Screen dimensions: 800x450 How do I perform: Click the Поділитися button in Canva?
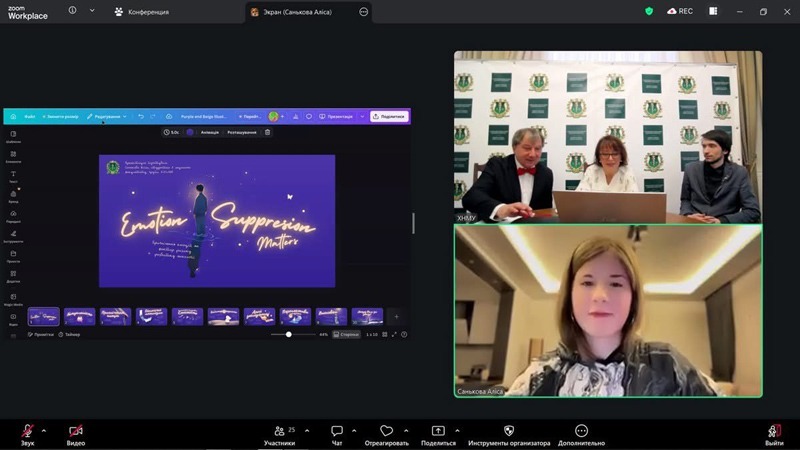click(x=389, y=116)
